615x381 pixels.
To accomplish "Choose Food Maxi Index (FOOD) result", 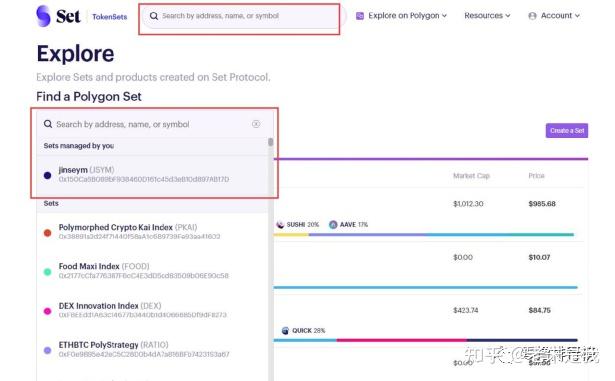I will [153, 271].
